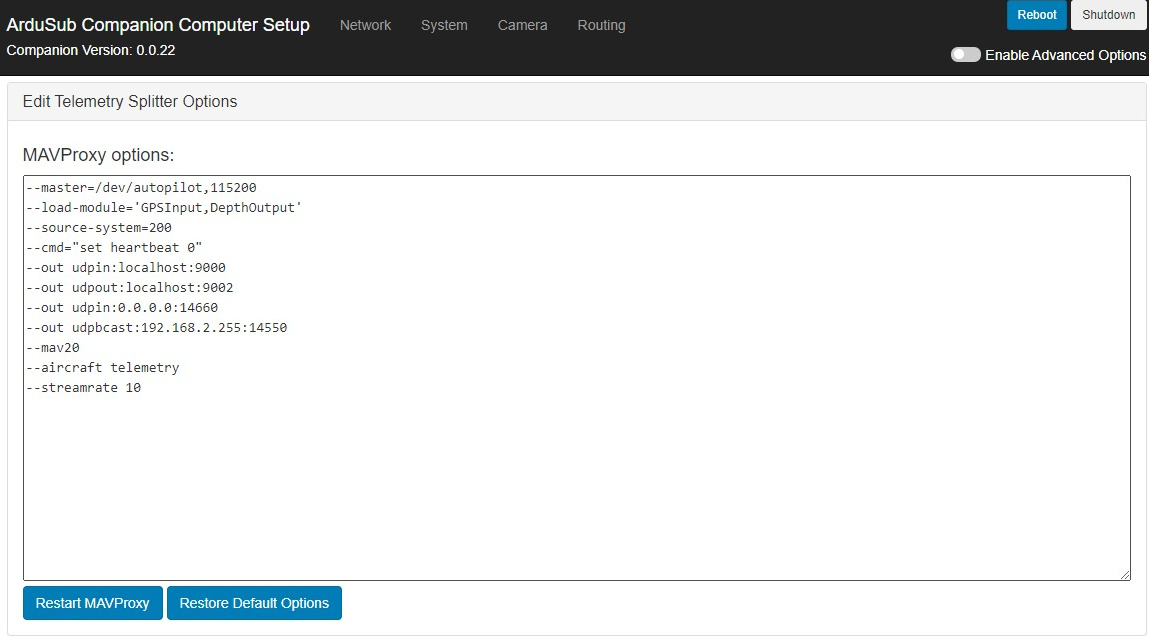Image resolution: width=1149 pixels, height=636 pixels.
Task: Open the Routing menu
Action: 602,25
